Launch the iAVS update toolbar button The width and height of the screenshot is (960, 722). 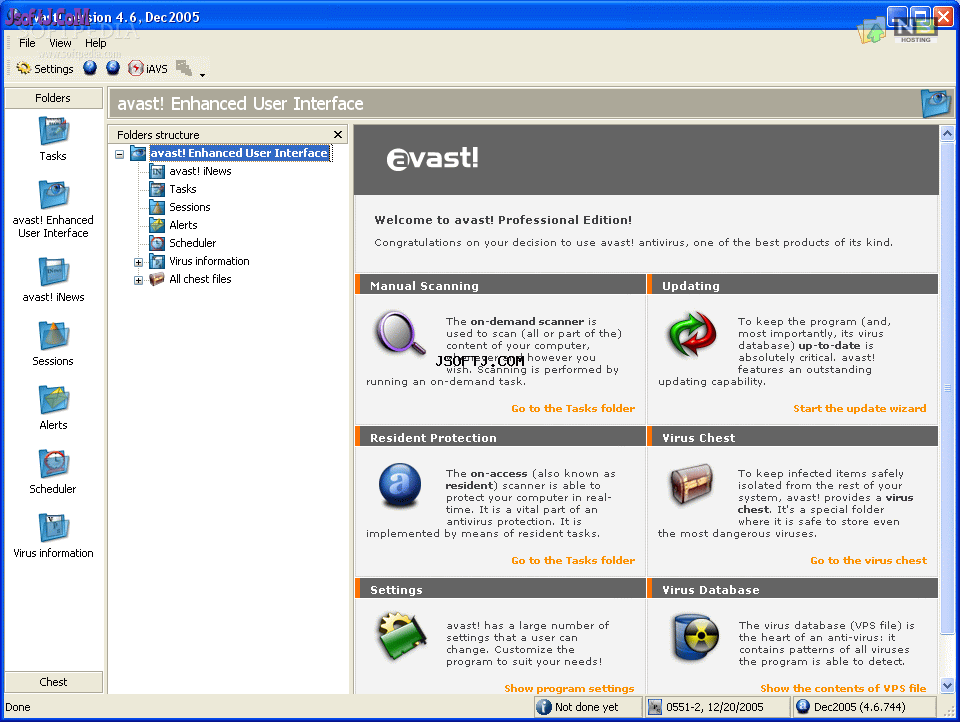148,69
